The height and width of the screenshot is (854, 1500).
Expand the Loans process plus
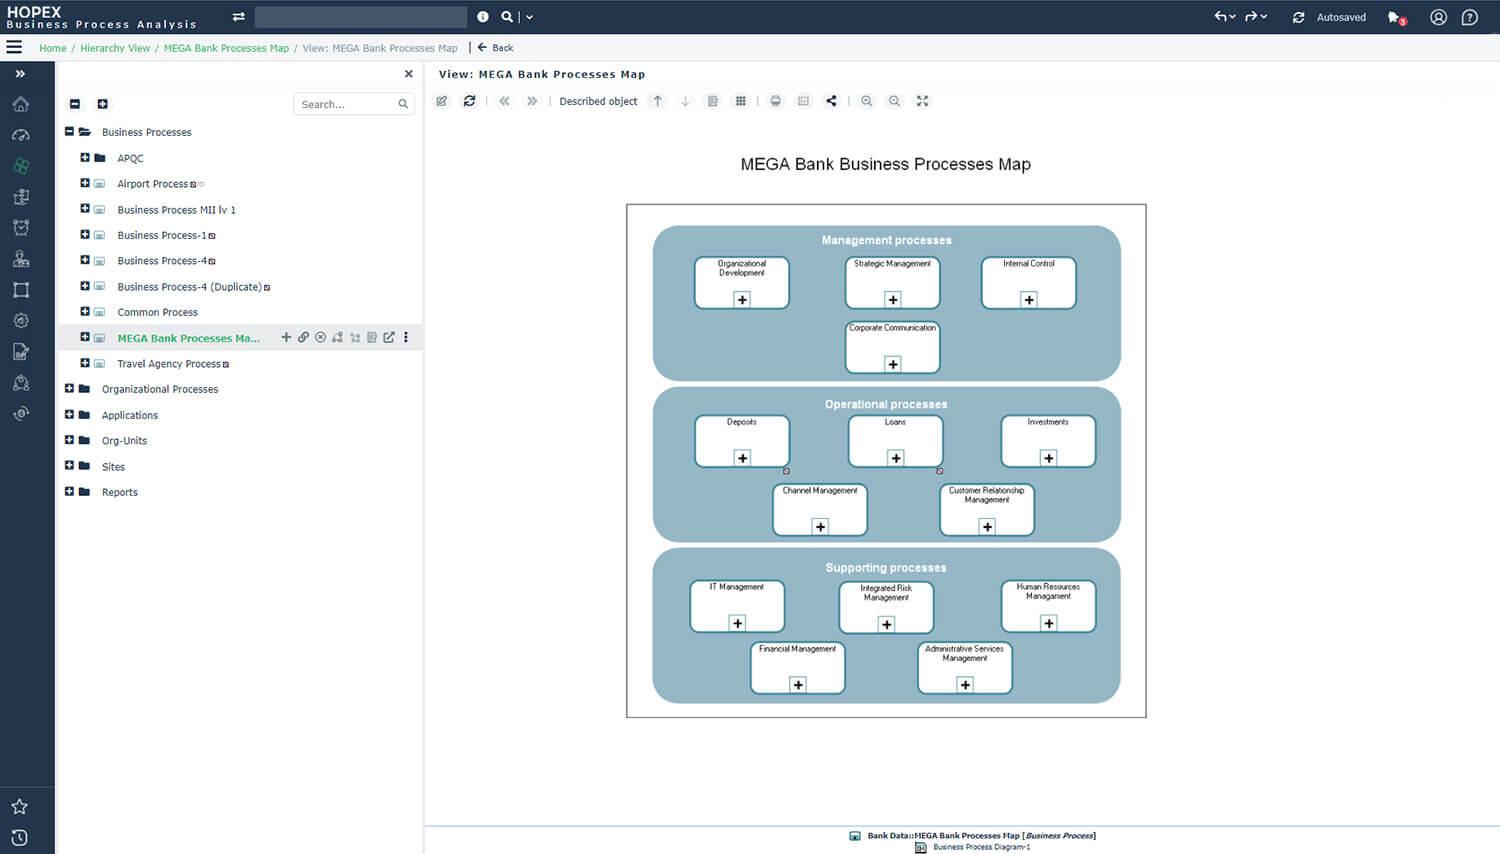tap(896, 458)
